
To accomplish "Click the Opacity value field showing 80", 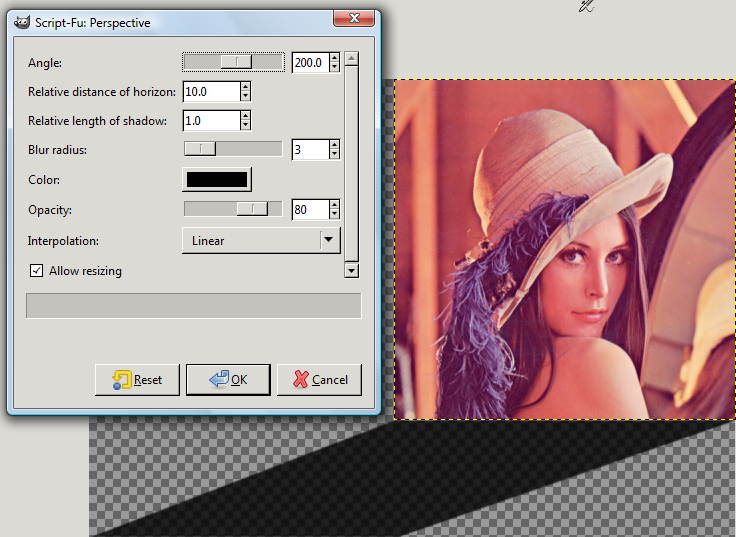I will click(x=310, y=209).
